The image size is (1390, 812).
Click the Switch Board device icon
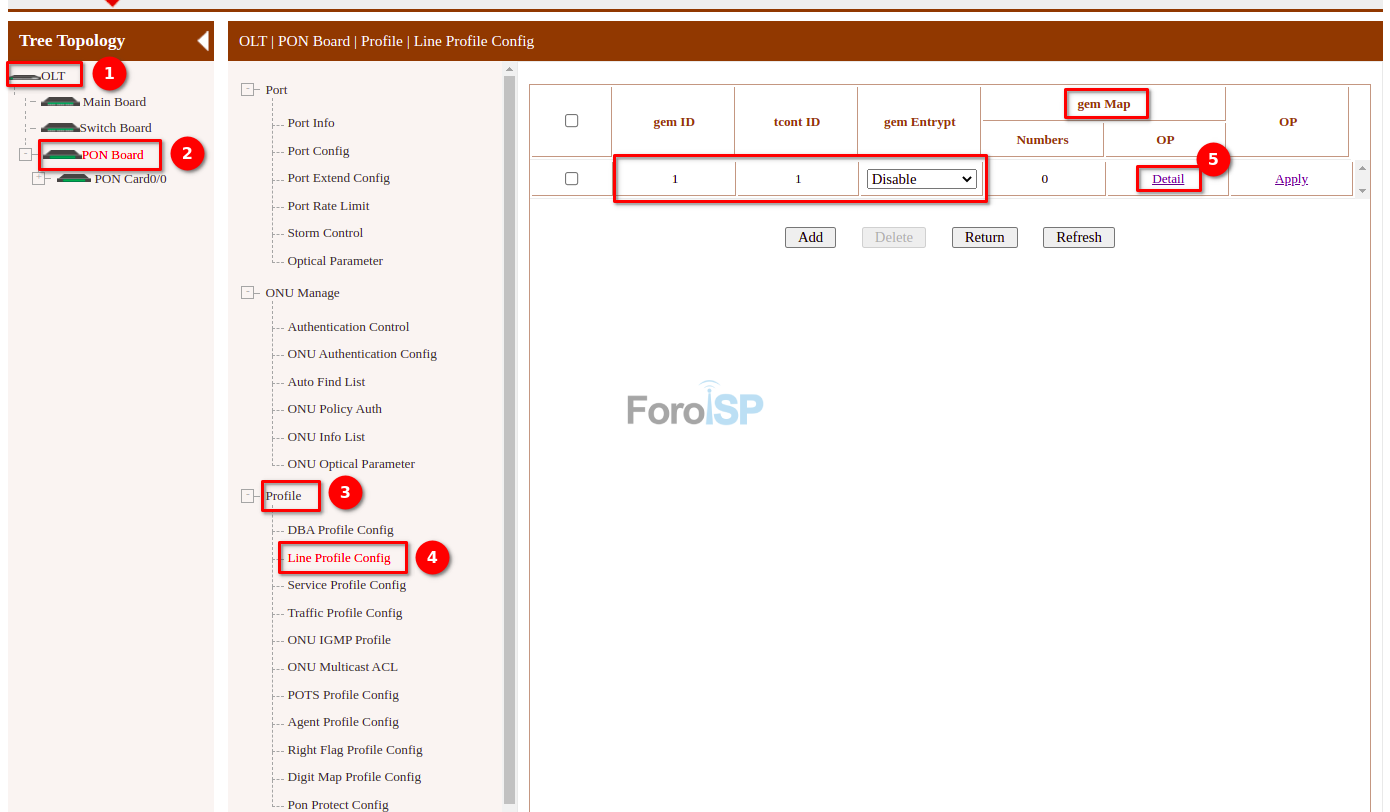click(x=60, y=128)
